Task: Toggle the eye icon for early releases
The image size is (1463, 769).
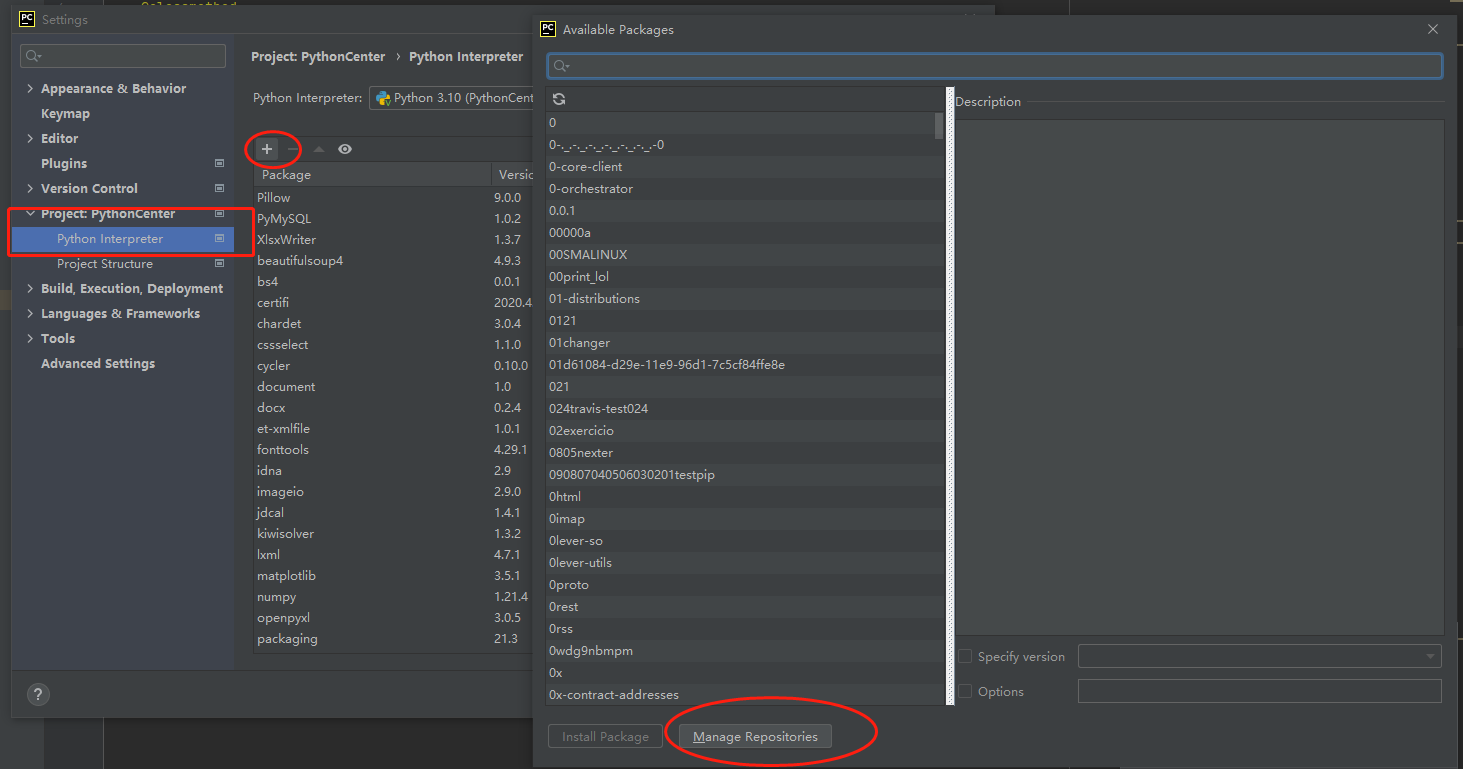Action: (x=345, y=149)
